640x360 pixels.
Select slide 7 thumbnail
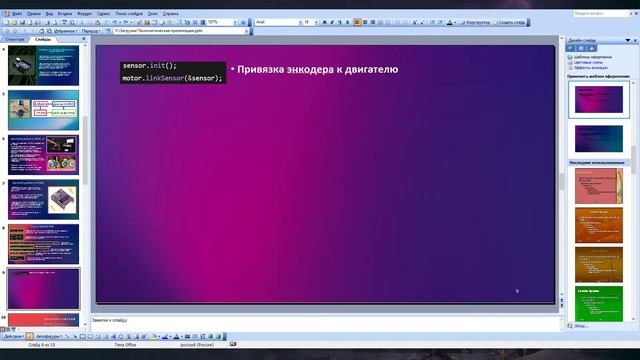(x=43, y=199)
